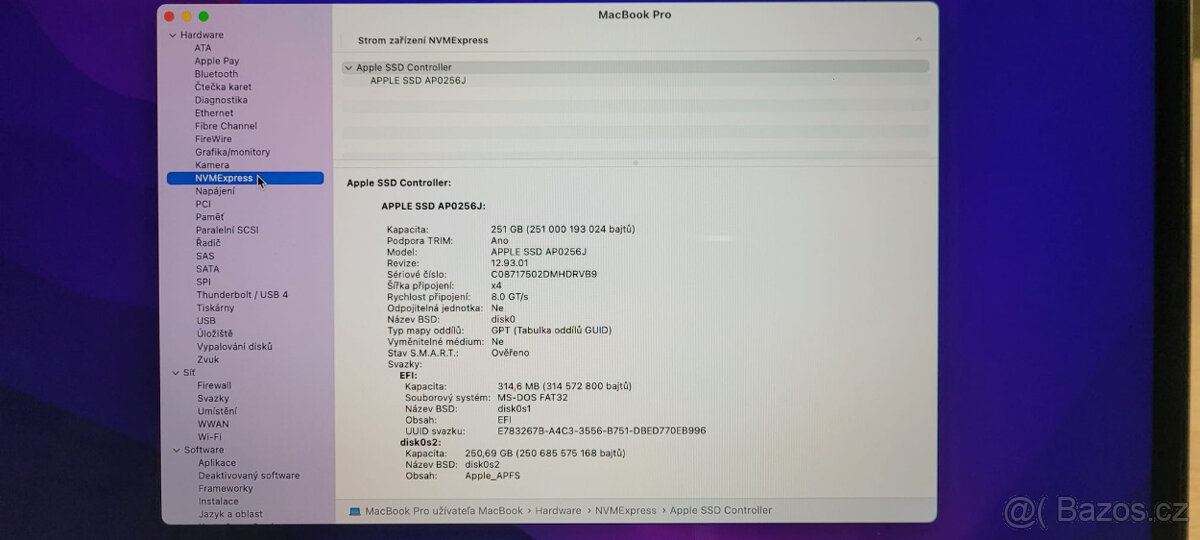Viewport: 1200px width, 540px height.
Task: Open Instalace under Software
Action: [x=218, y=502]
